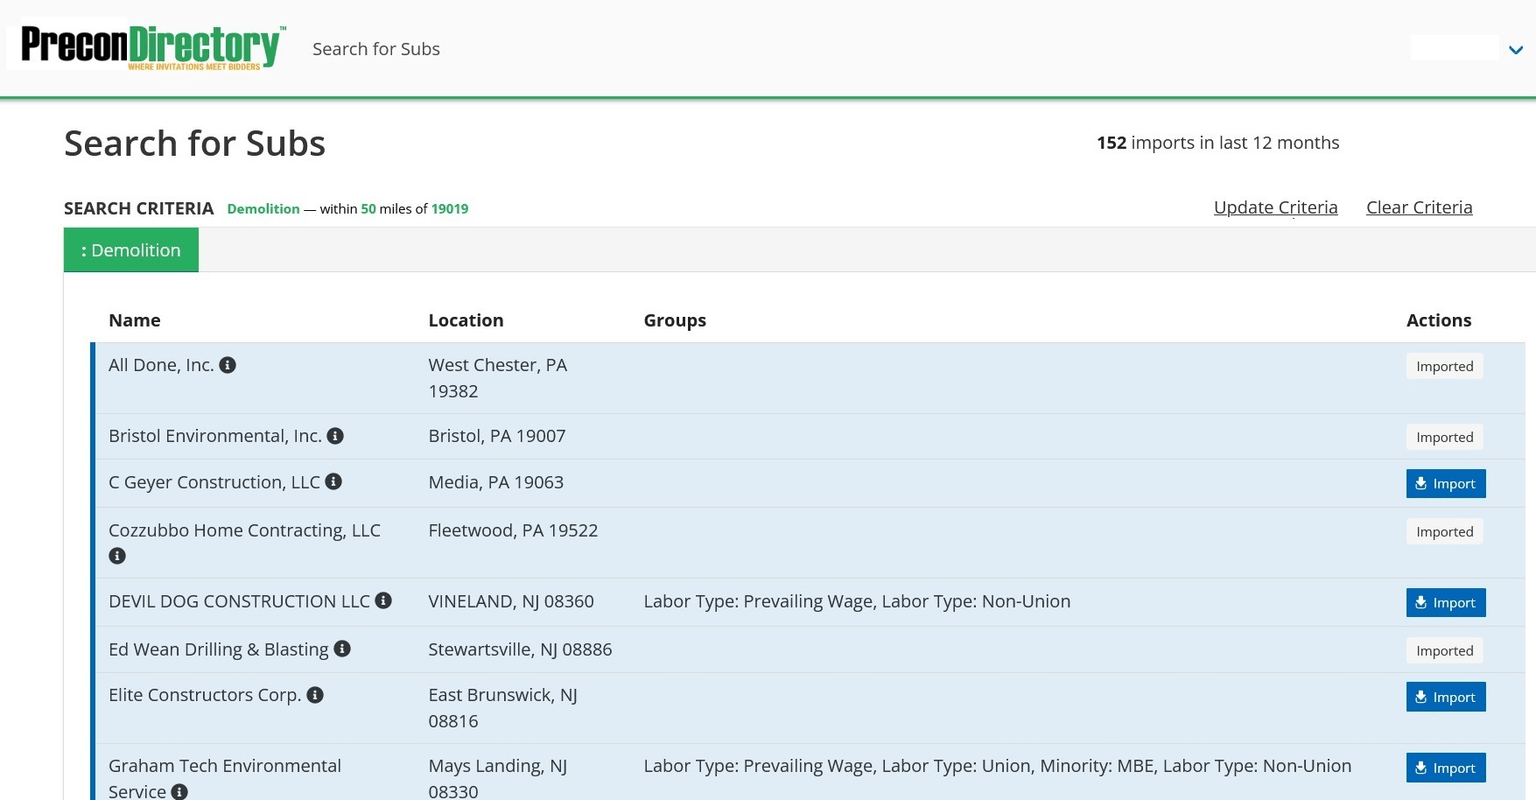The image size is (1536, 800).
Task: Click the Graham Tech Environmental Service name
Action: (x=225, y=778)
